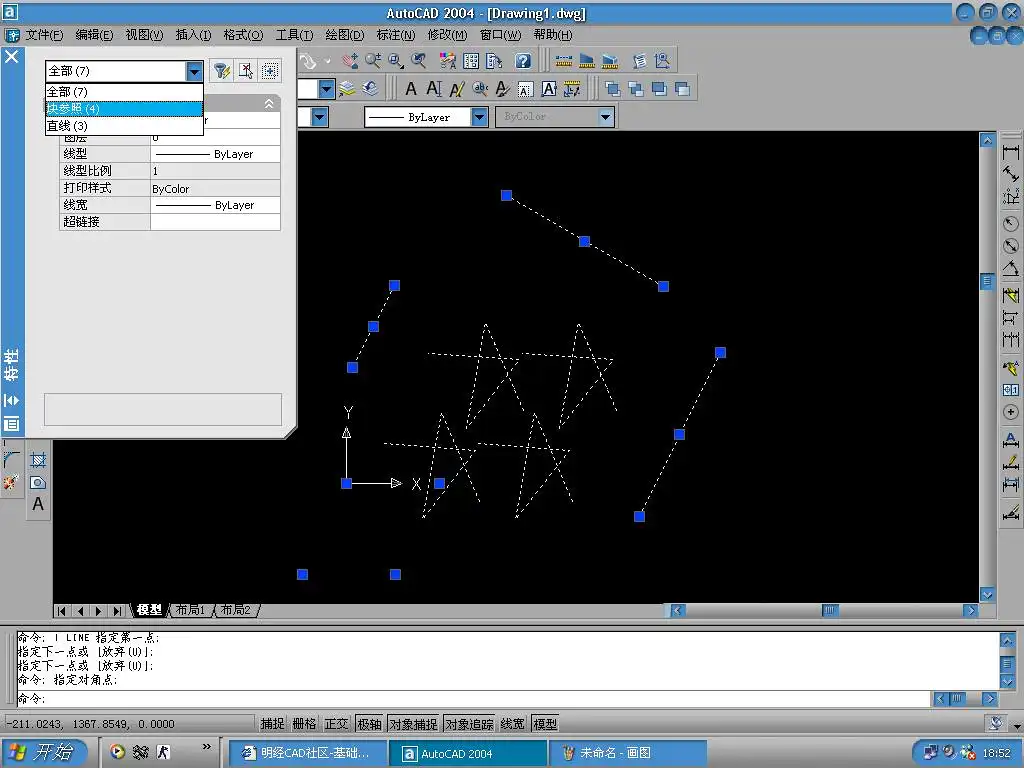1024x768 pixels.
Task: Click the Layer Properties Manager icon
Action: [347, 88]
